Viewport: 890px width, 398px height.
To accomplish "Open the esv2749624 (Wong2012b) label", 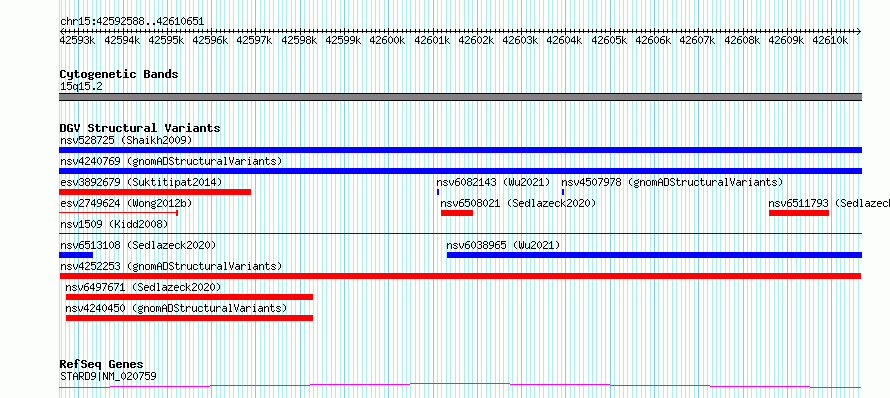I will tap(126, 203).
